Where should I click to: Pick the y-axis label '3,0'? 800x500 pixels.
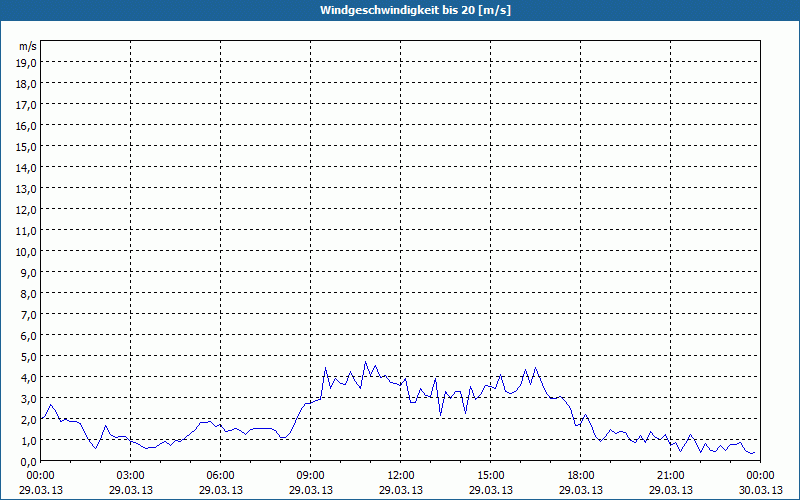(x=29, y=398)
